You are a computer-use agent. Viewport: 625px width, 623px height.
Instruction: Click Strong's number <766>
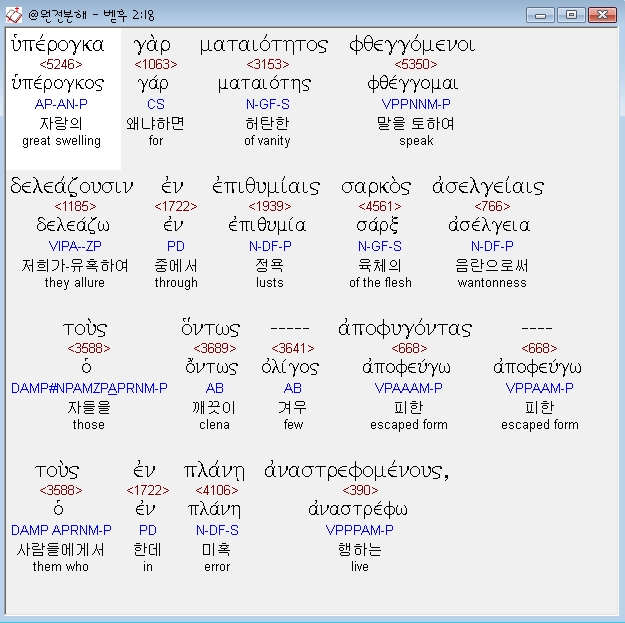pyautogui.click(x=492, y=206)
